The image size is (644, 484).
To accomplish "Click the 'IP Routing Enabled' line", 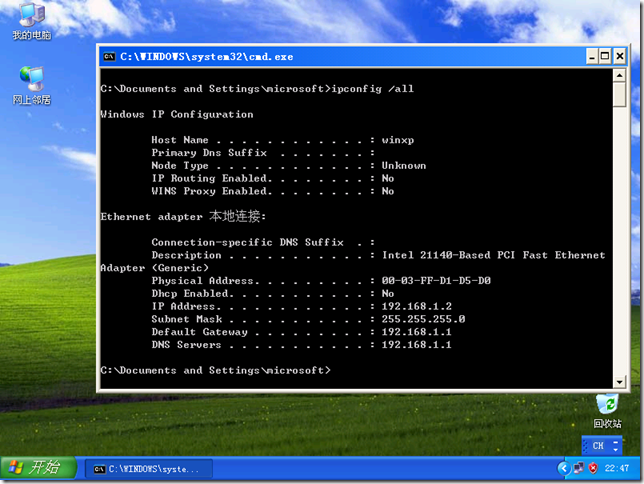I will 273,178.
